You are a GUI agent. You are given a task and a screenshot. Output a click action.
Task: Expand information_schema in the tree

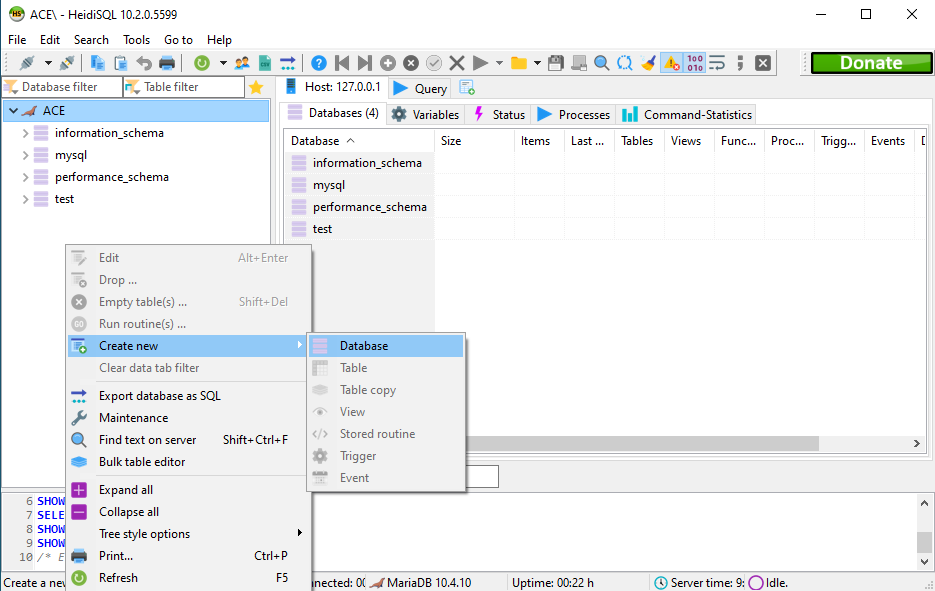[25, 133]
